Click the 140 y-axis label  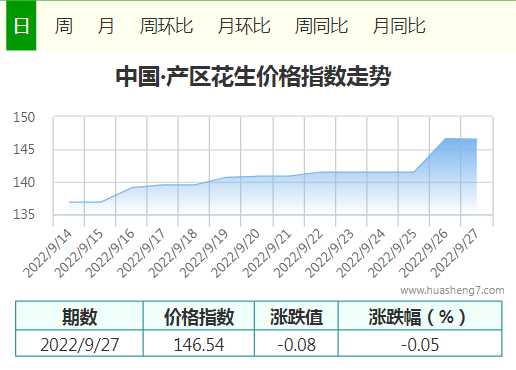click(24, 182)
